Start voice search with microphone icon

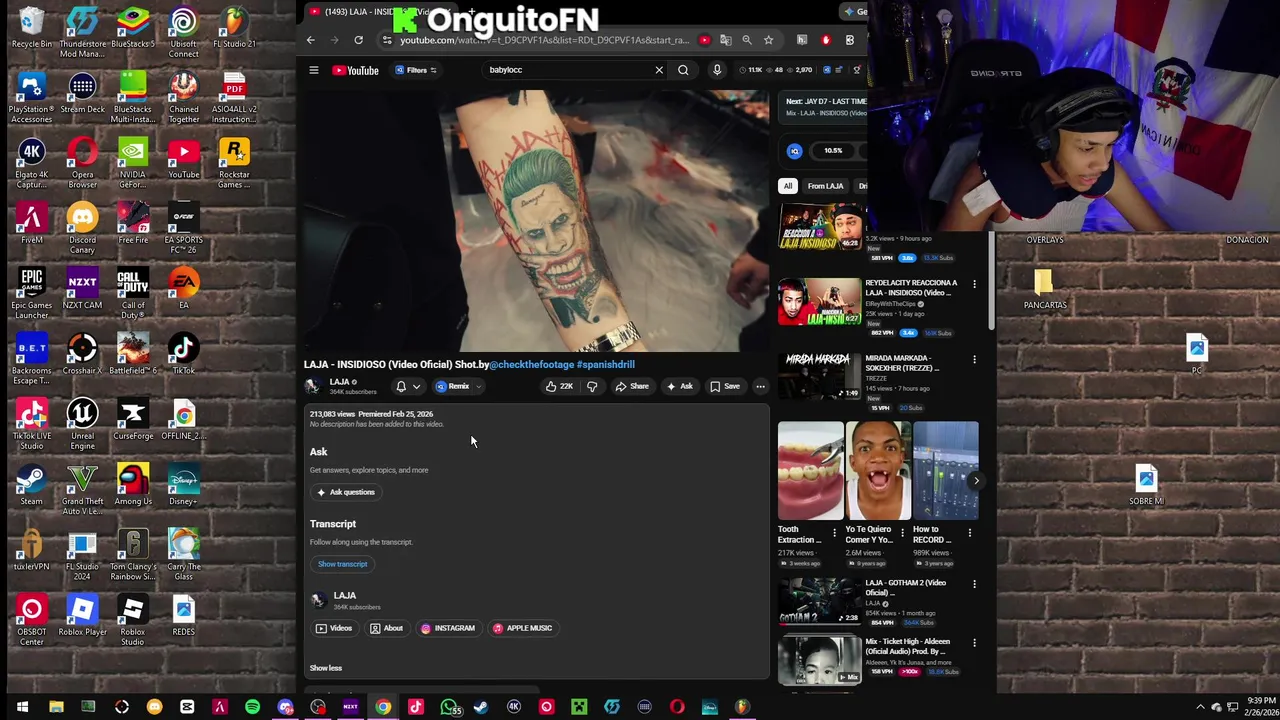pyautogui.click(x=717, y=70)
